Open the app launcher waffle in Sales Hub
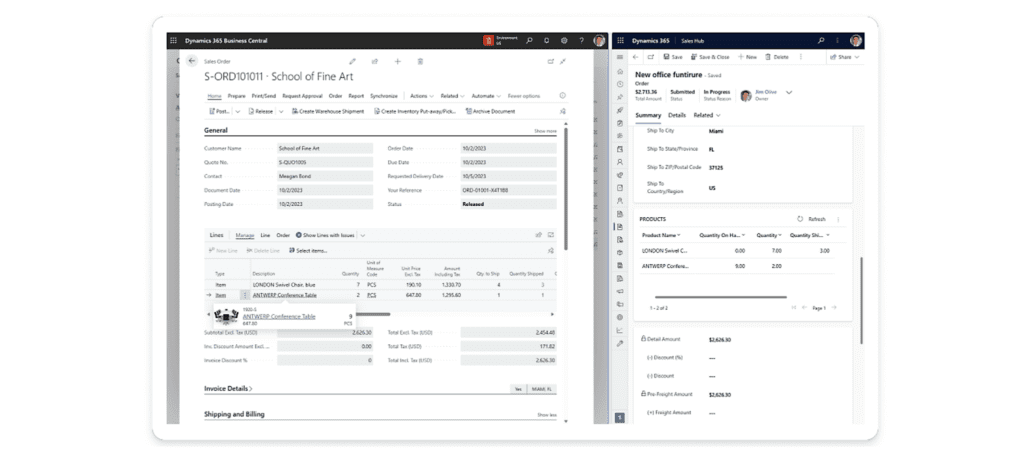 coord(621,40)
